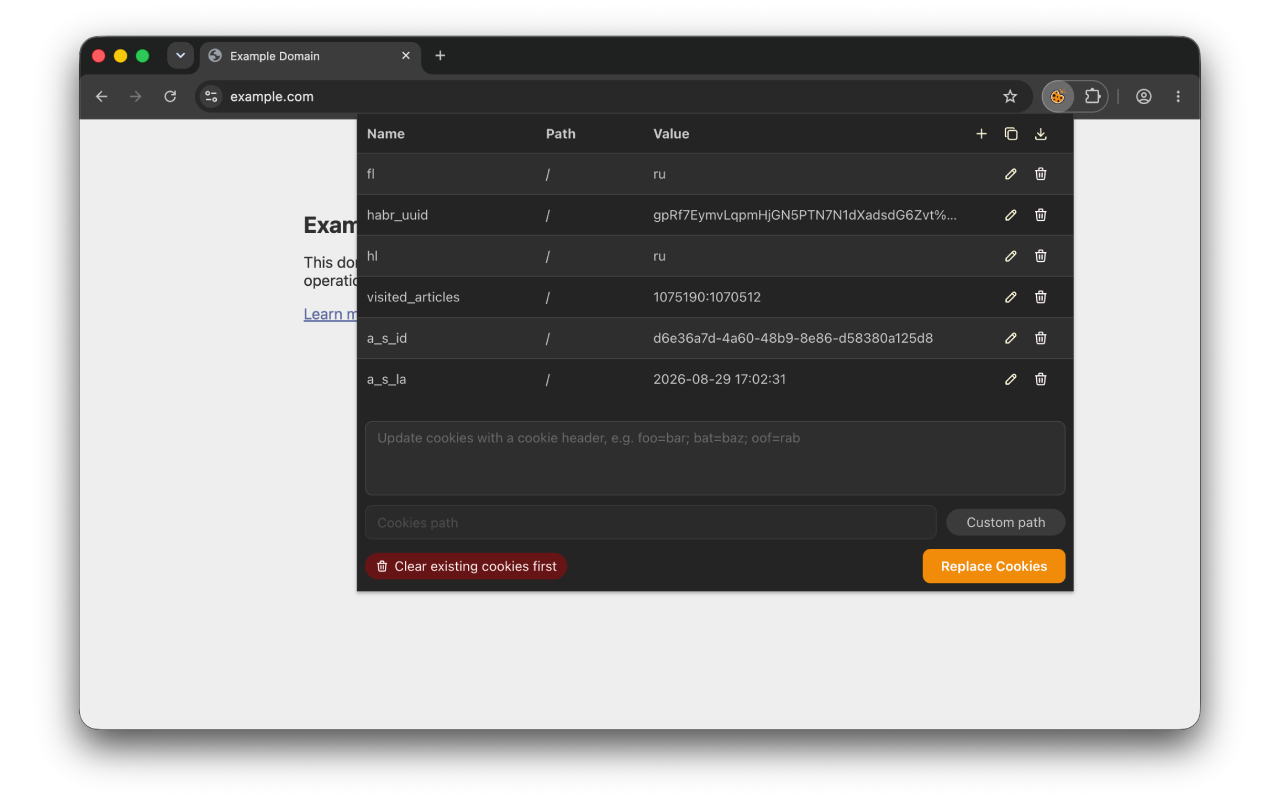Bookmark this page with the star
Viewport: 1280px width, 800px height.
tap(1010, 97)
